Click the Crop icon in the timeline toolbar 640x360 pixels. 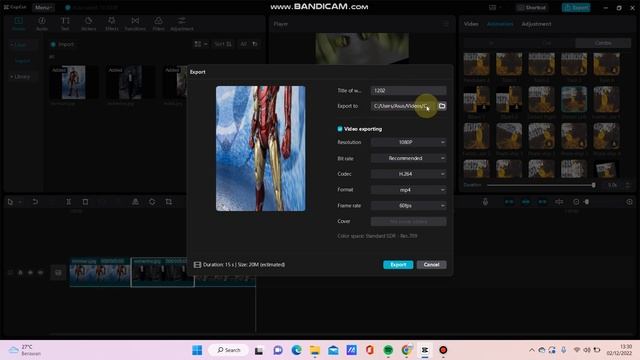coord(169,202)
